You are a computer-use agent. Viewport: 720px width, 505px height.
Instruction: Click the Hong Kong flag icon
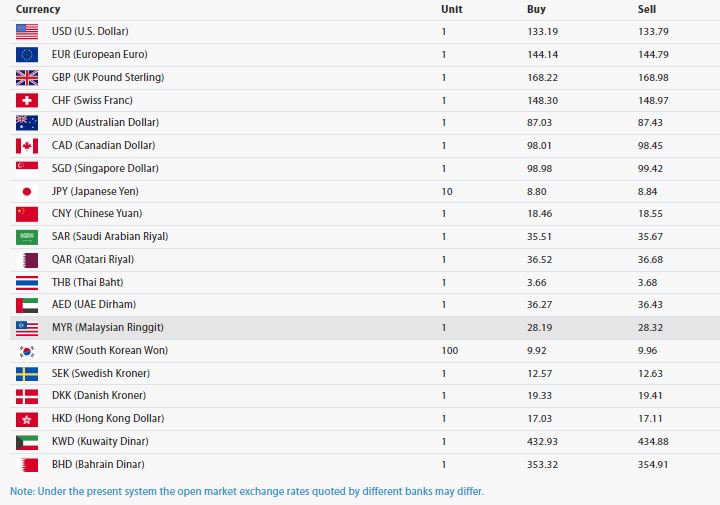[27, 419]
